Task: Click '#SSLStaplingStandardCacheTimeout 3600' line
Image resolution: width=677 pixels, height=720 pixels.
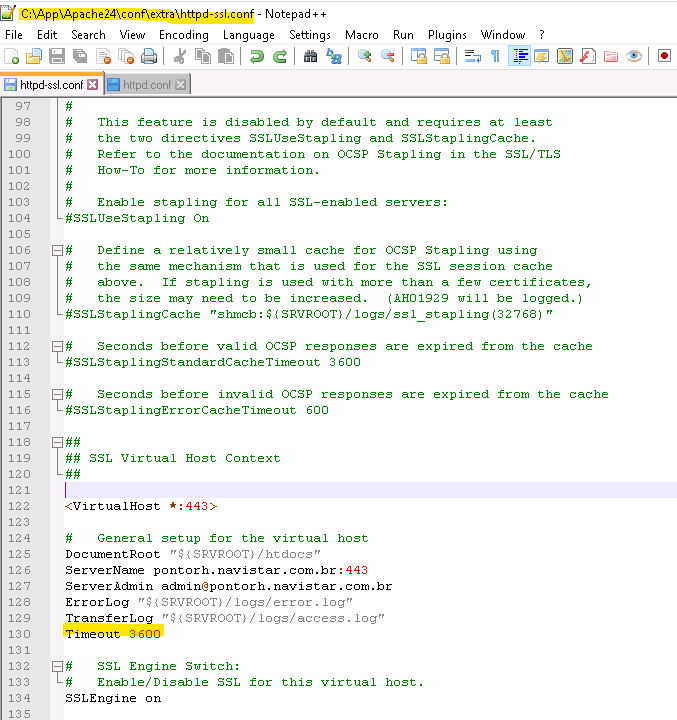Action: click(x=213, y=362)
